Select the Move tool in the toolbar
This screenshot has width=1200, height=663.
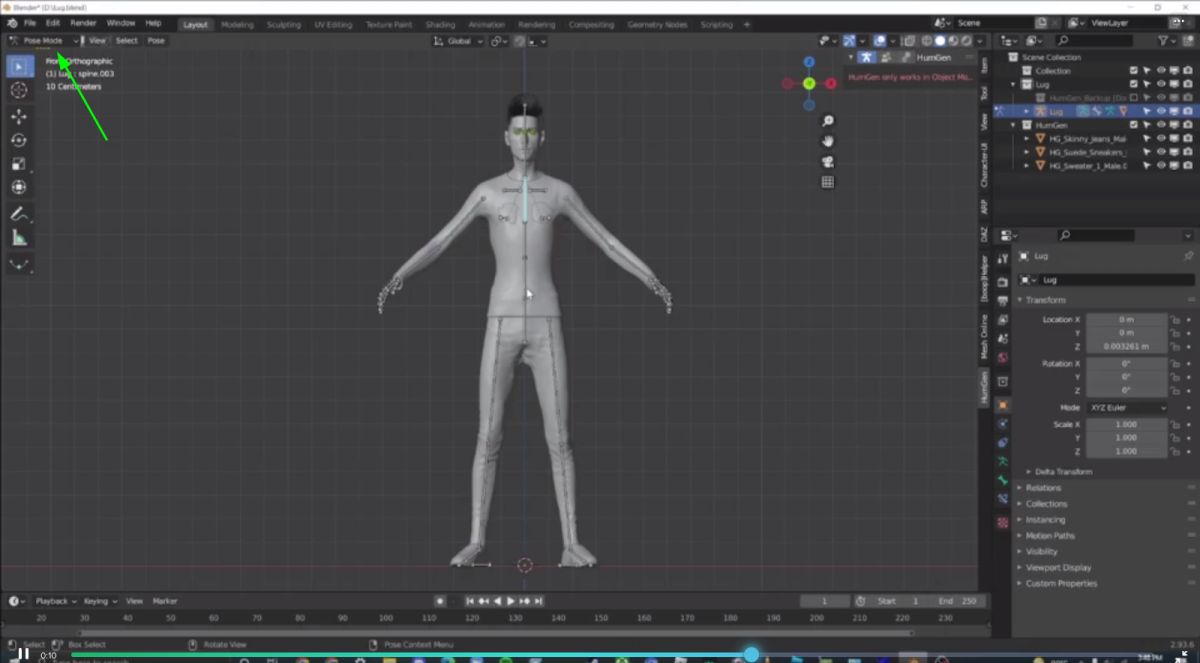[x=18, y=116]
